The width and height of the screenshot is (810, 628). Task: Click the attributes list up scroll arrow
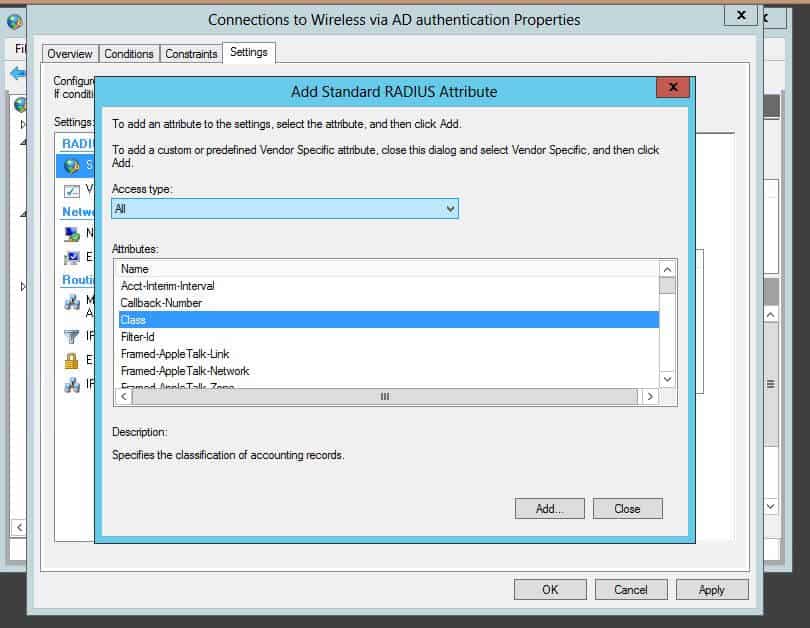coord(667,268)
